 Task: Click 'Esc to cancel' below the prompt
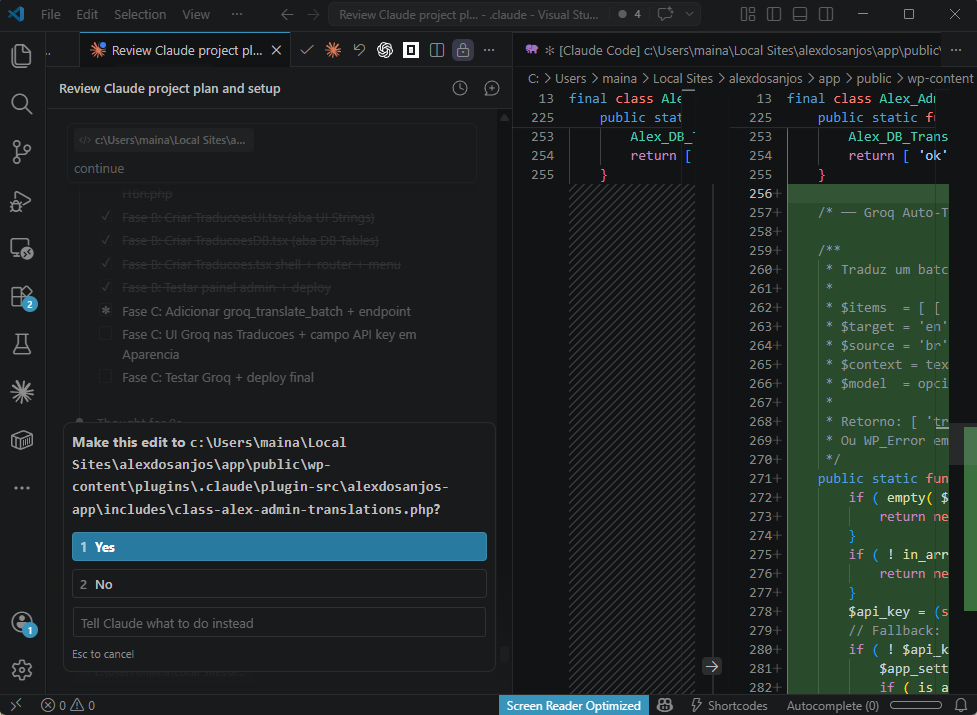click(103, 653)
